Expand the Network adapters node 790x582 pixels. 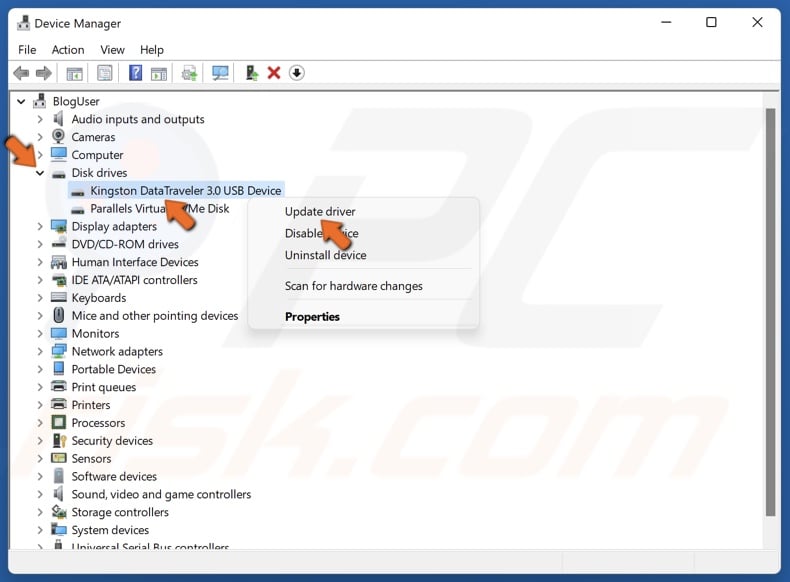[x=40, y=351]
